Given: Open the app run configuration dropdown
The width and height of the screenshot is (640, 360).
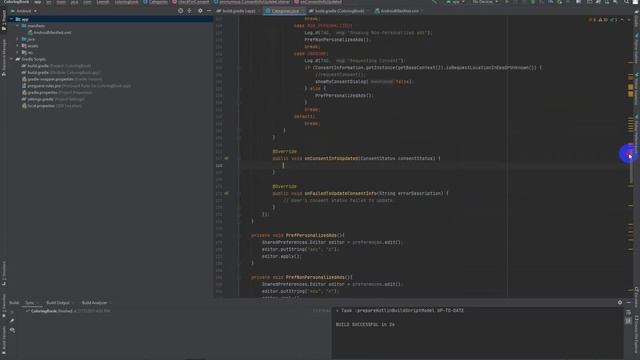Looking at the screenshot, I should click(x=455, y=2).
